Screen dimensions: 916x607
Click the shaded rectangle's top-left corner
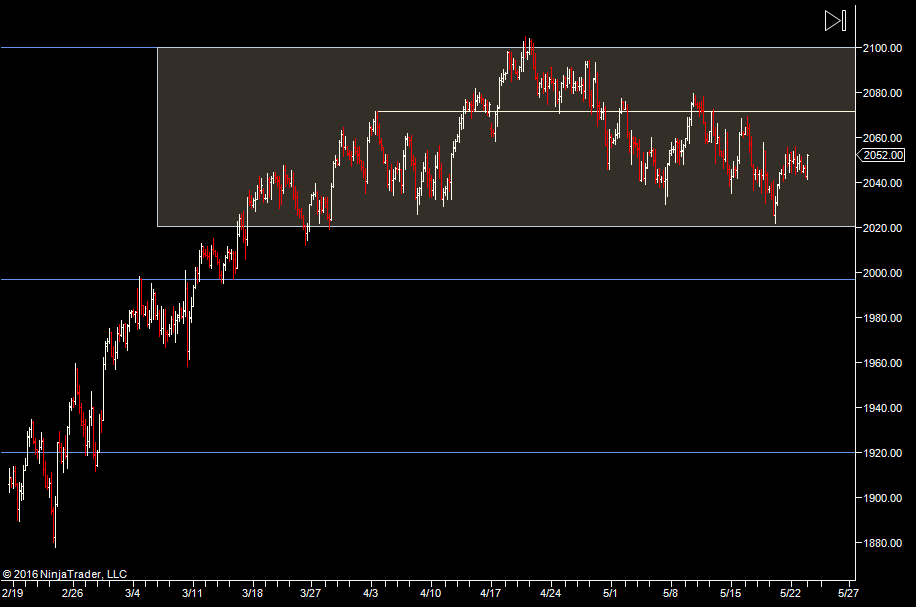(x=158, y=48)
